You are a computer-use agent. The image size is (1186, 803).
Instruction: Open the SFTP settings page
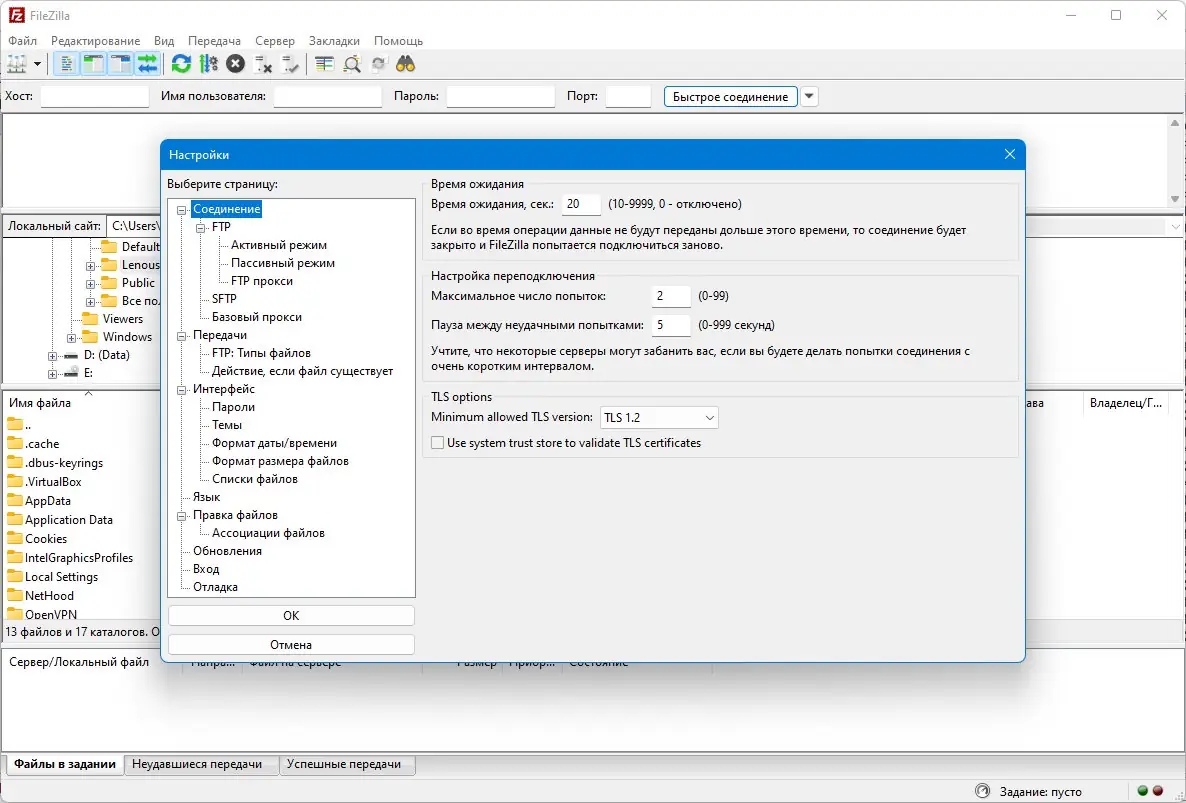pyautogui.click(x=225, y=299)
